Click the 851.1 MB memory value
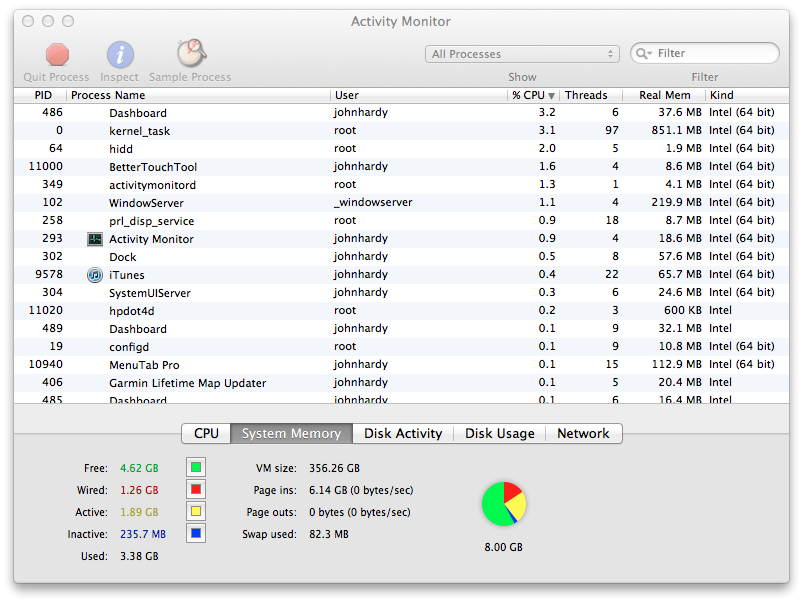The width and height of the screenshot is (803, 603). point(677,131)
